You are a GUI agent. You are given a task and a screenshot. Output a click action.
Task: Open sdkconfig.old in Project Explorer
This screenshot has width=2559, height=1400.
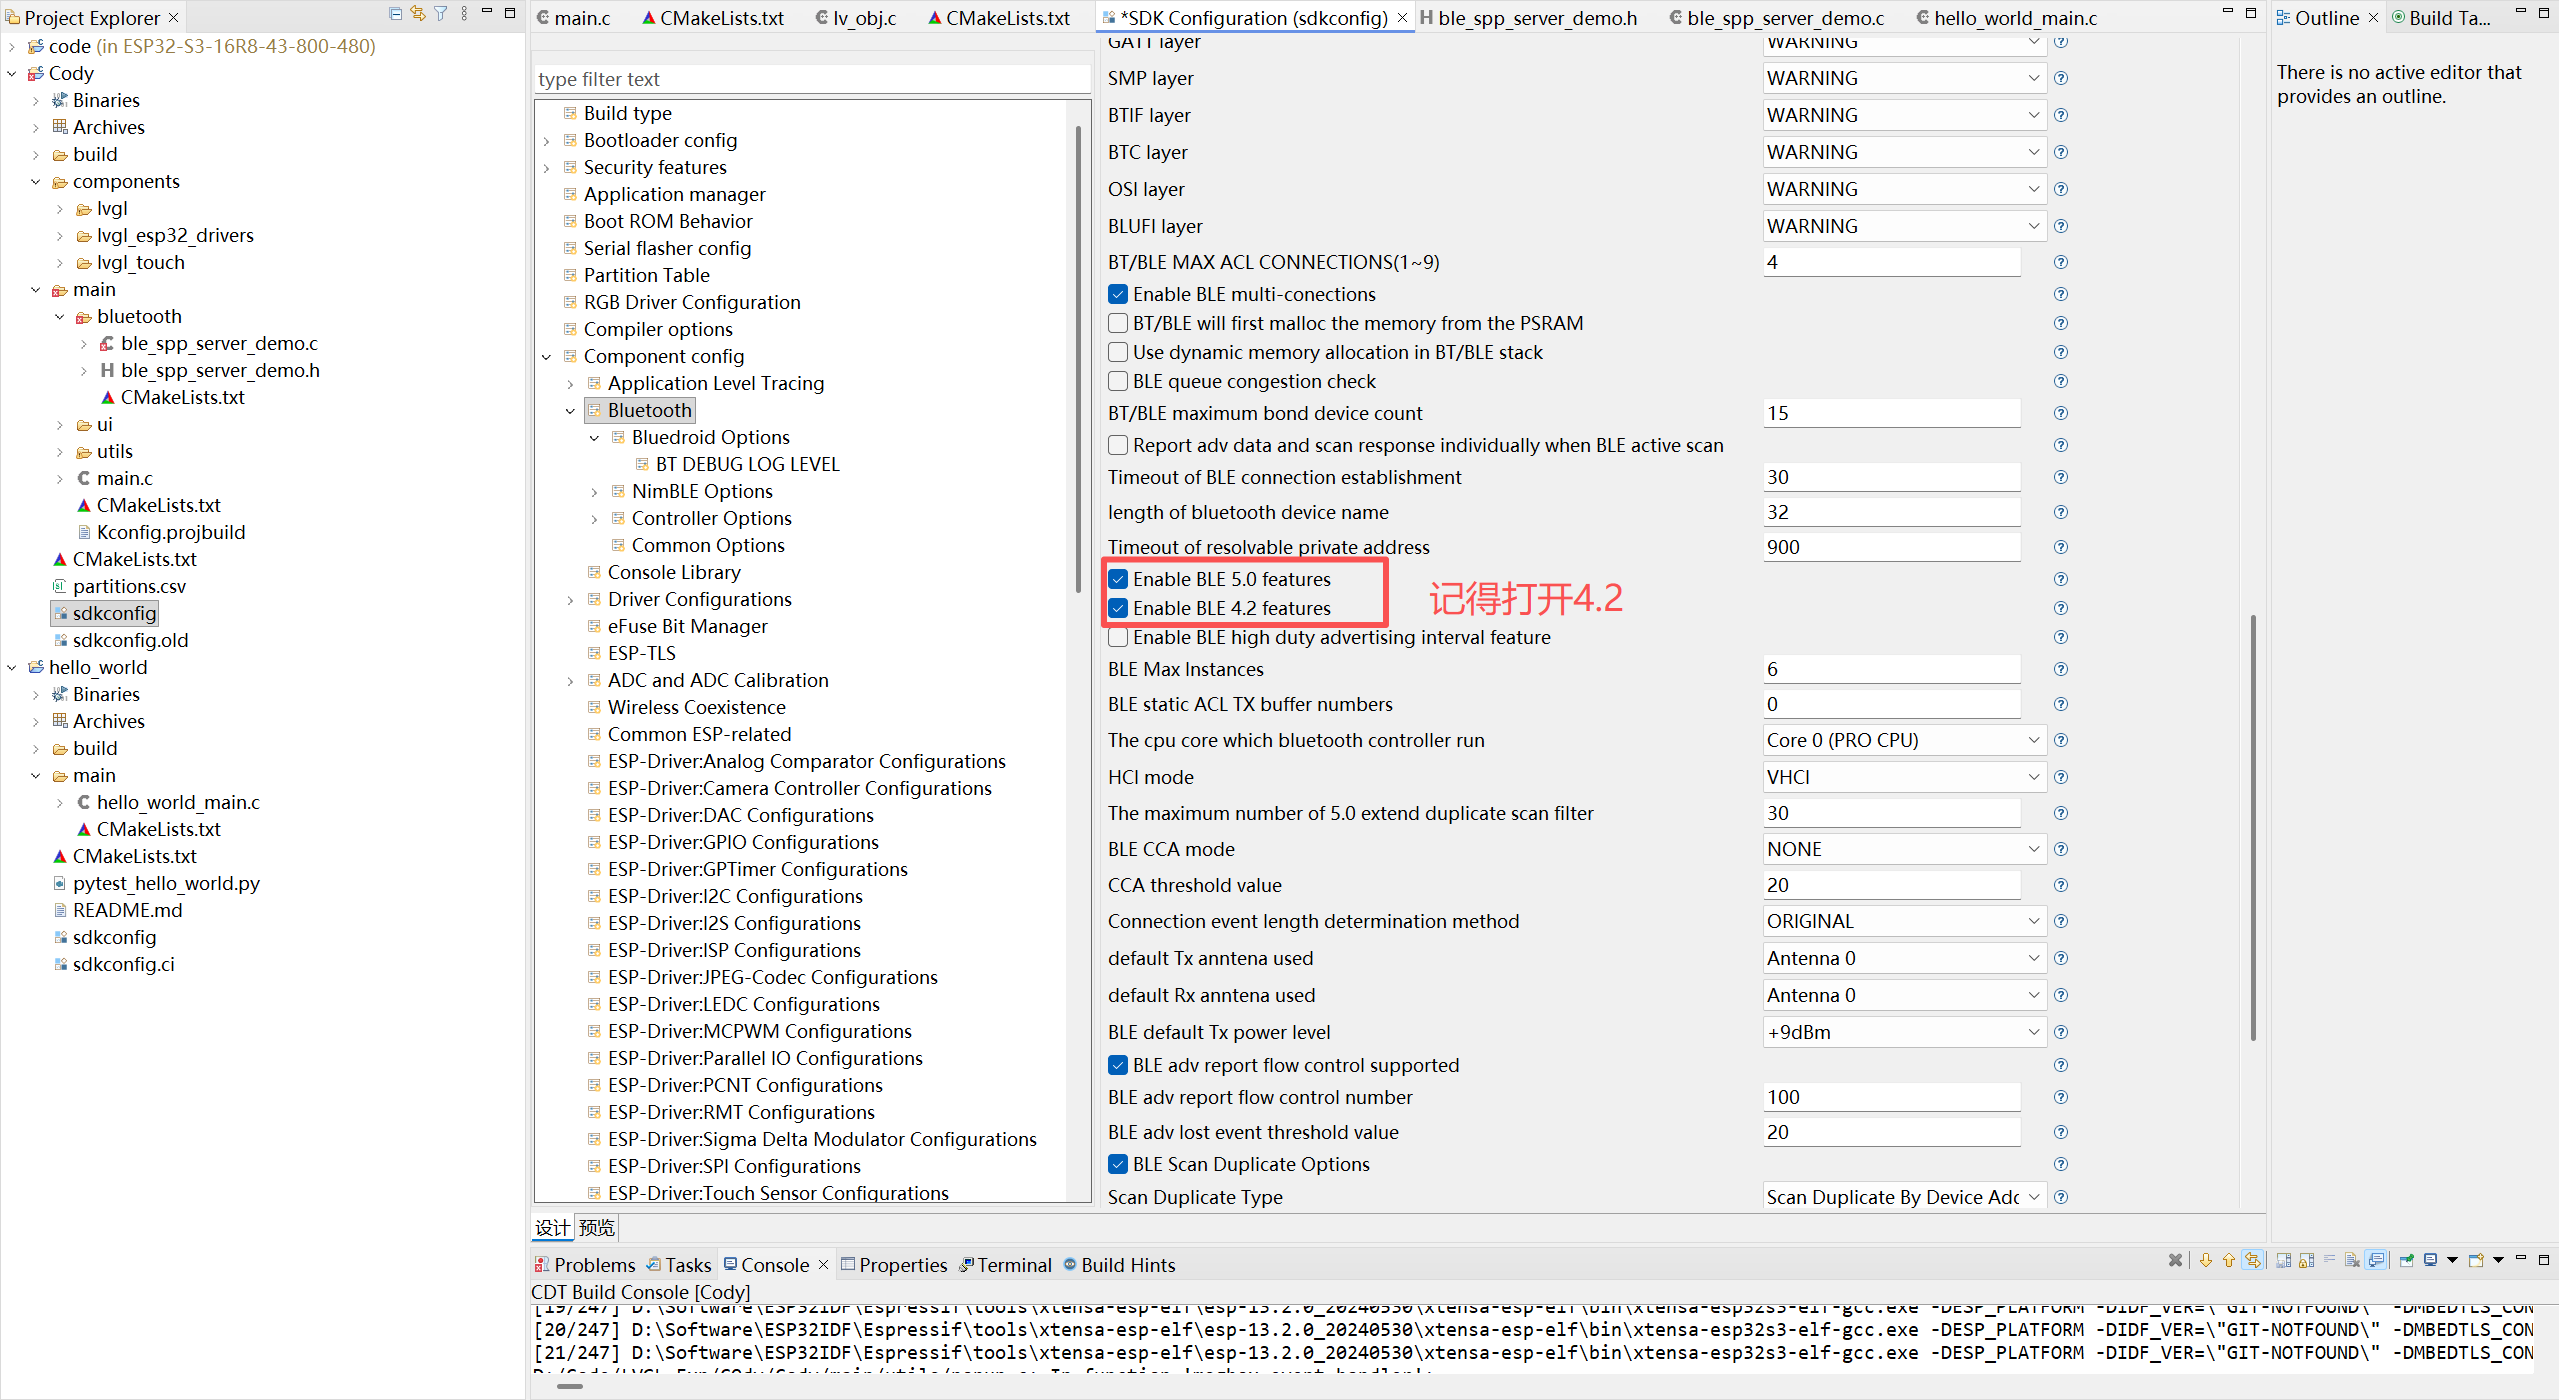tap(130, 640)
